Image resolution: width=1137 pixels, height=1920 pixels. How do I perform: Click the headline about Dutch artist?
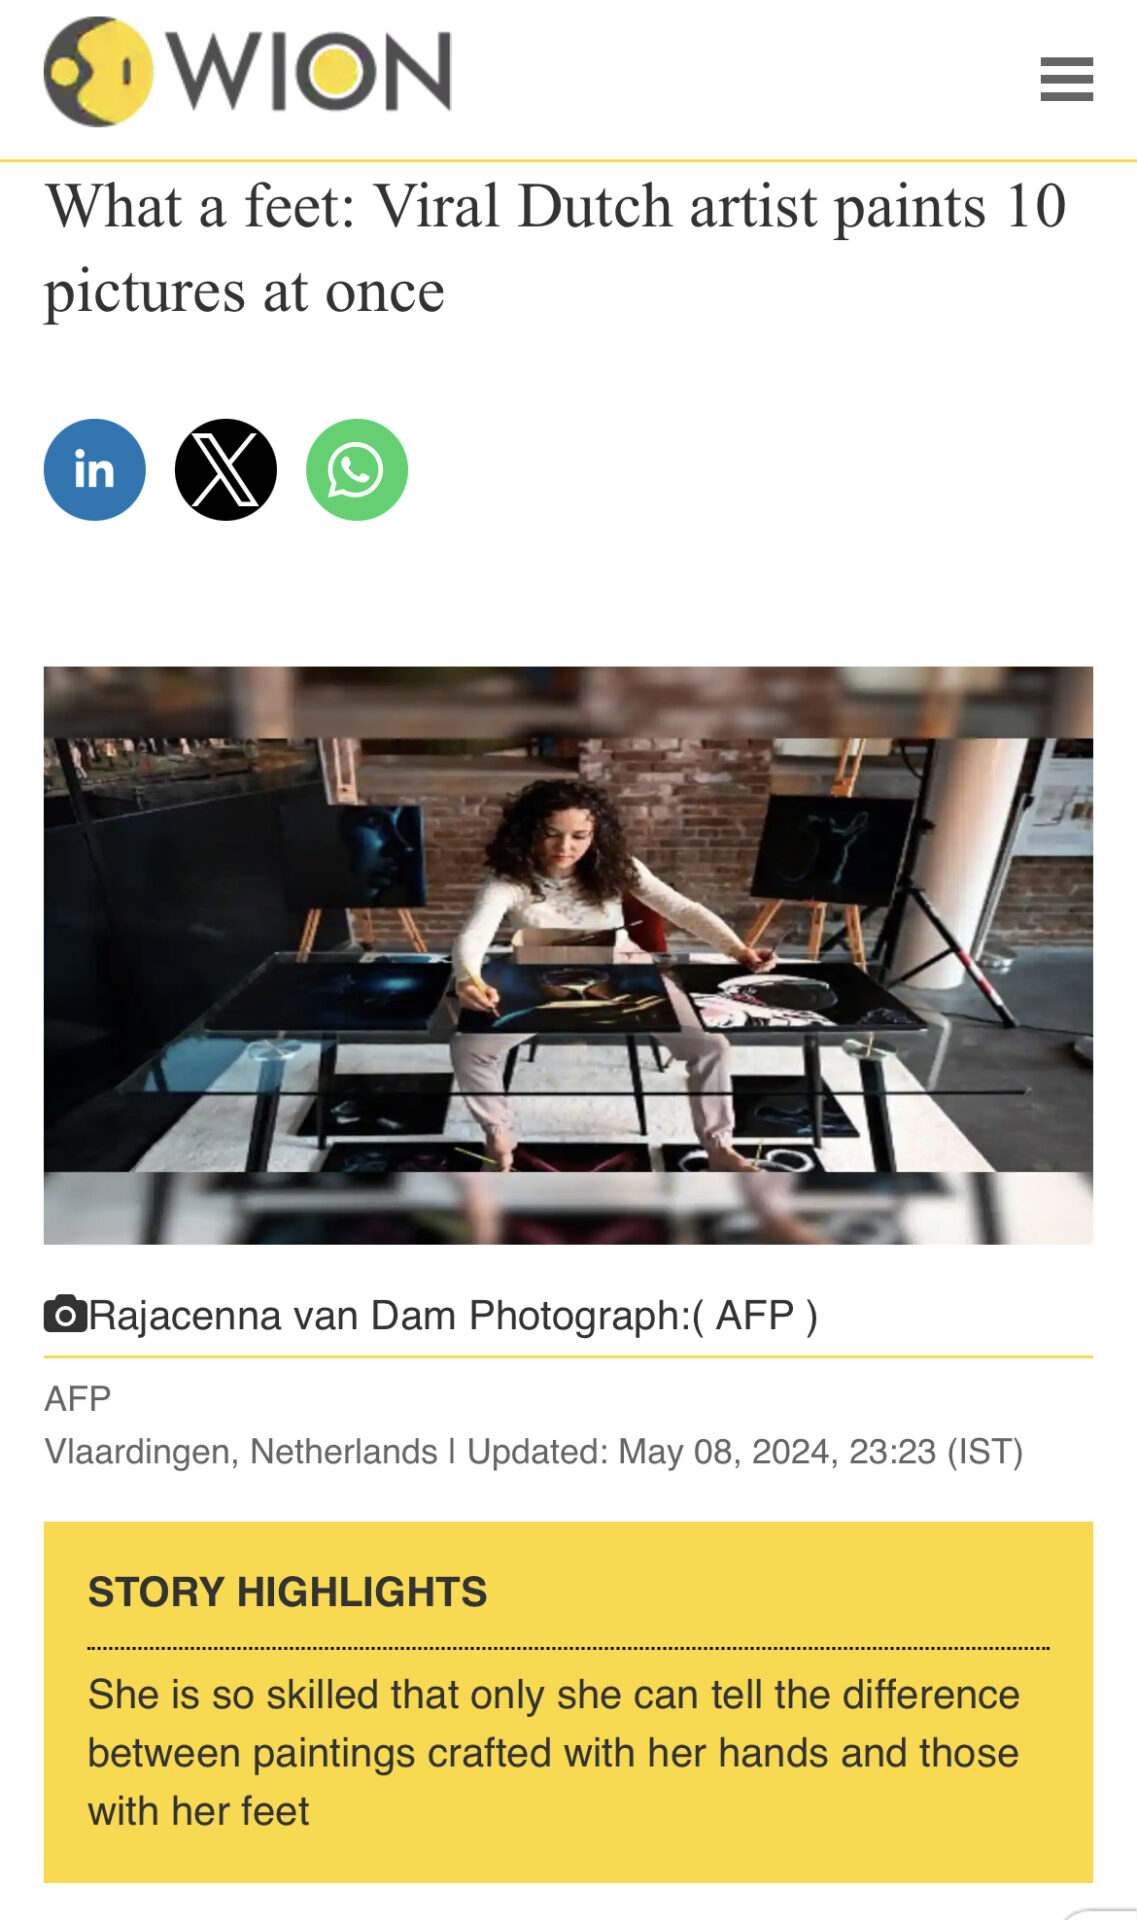556,249
